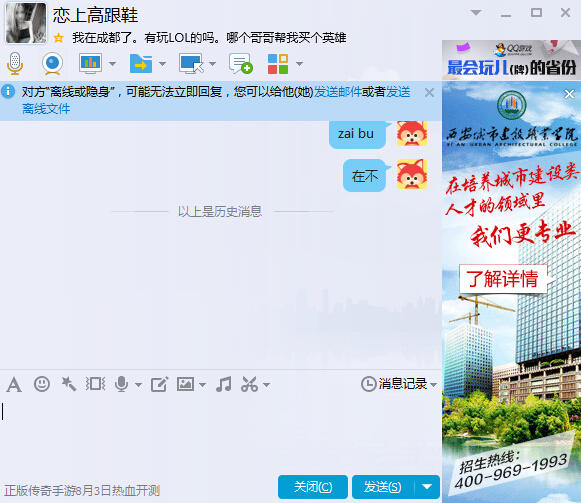
Task: Expand the voice message dropdown arrow
Action: pos(138,385)
